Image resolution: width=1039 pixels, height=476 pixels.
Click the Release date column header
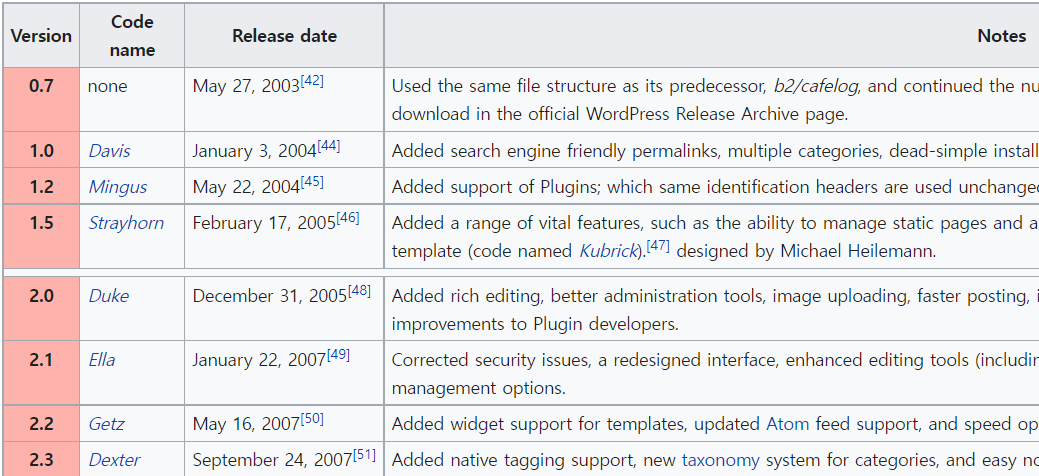284,36
